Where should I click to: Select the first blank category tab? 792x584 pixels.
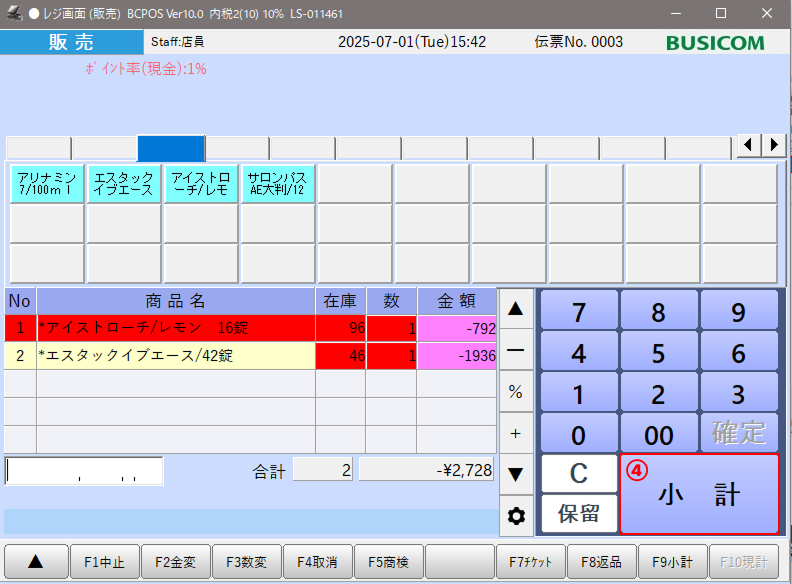point(38,148)
